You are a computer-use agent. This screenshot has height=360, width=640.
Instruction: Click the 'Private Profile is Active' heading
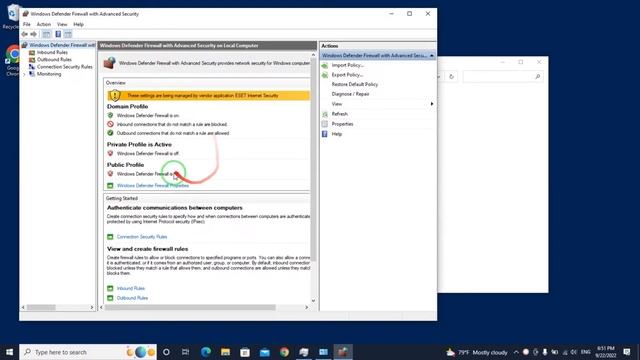coord(139,144)
